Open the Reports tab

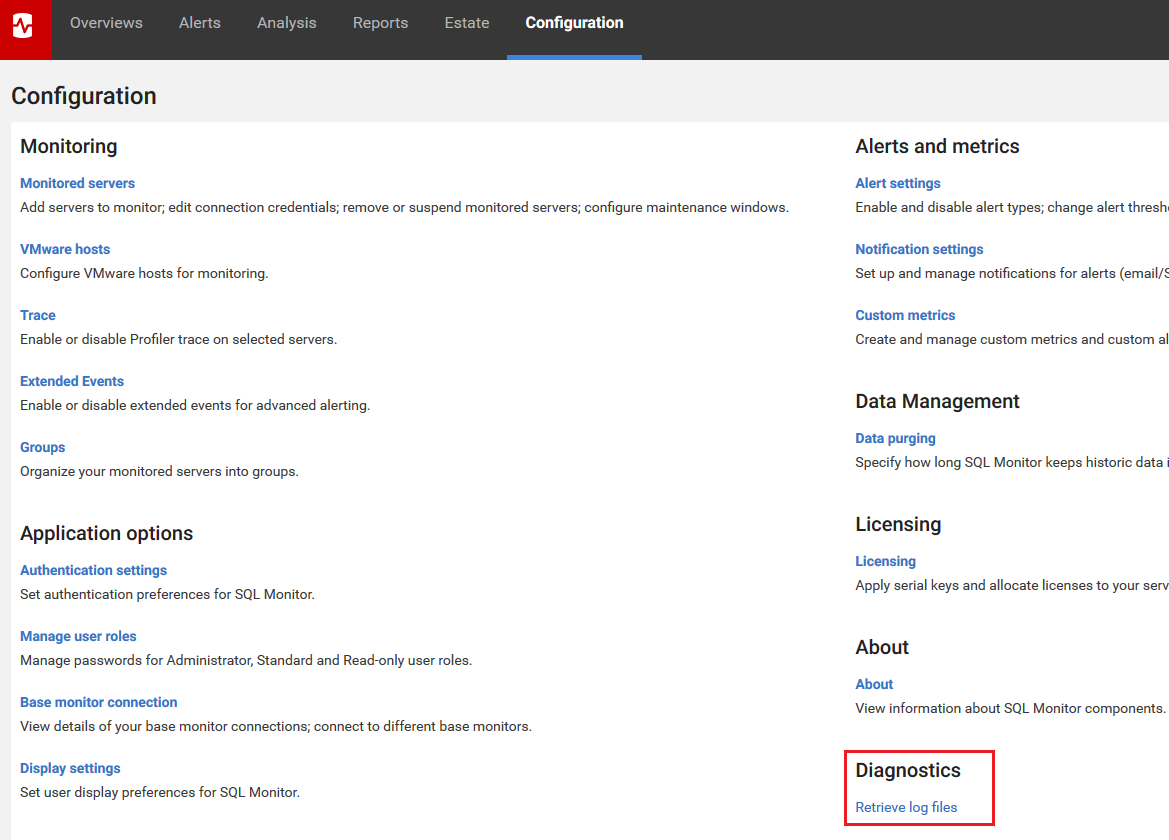tap(380, 23)
